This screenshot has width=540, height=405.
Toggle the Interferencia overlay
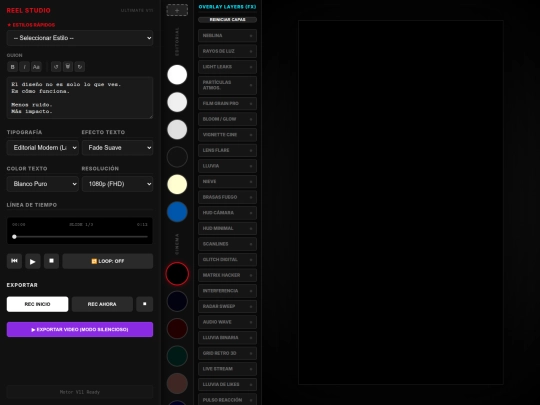click(x=227, y=291)
